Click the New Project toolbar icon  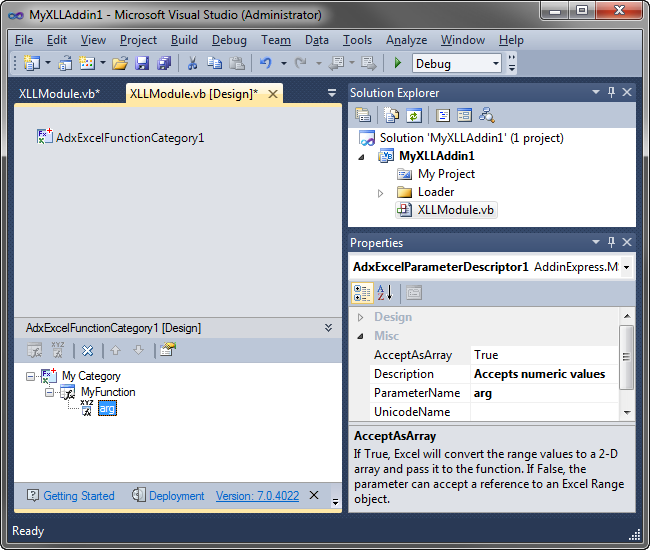pyautogui.click(x=32, y=63)
